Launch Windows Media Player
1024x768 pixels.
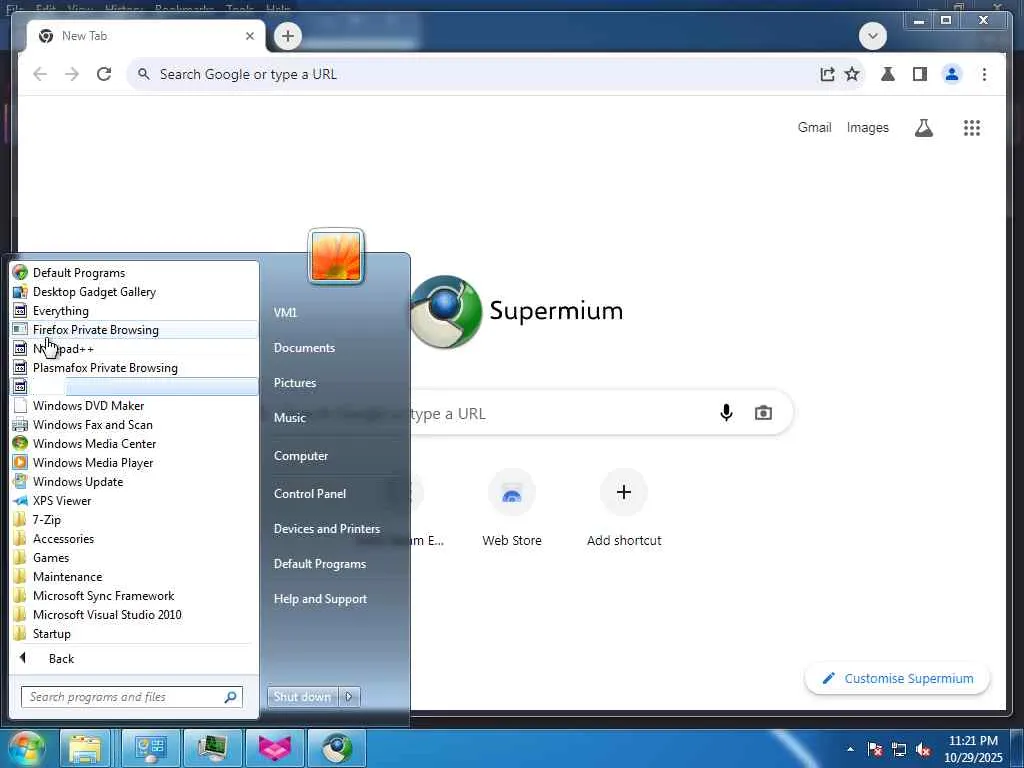pos(134,462)
